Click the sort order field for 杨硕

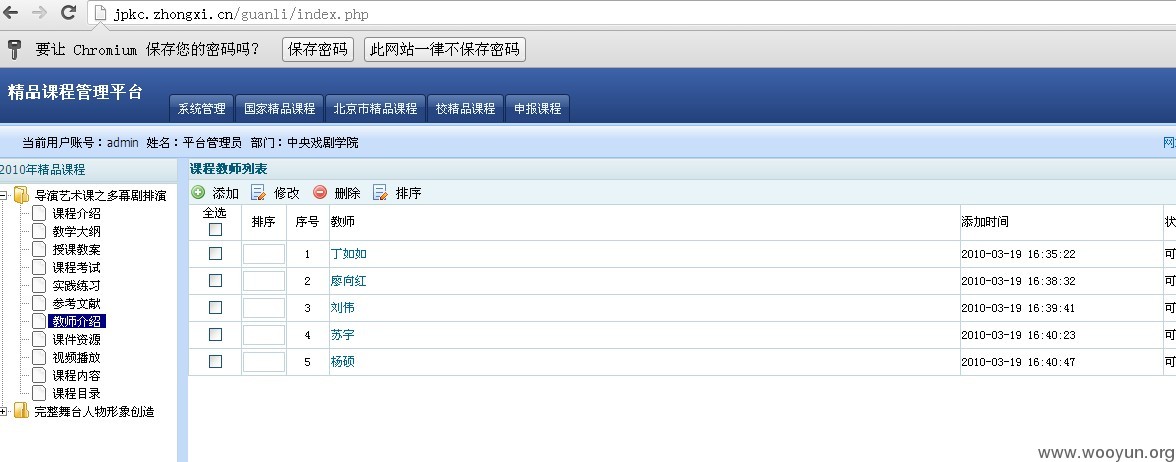point(264,362)
